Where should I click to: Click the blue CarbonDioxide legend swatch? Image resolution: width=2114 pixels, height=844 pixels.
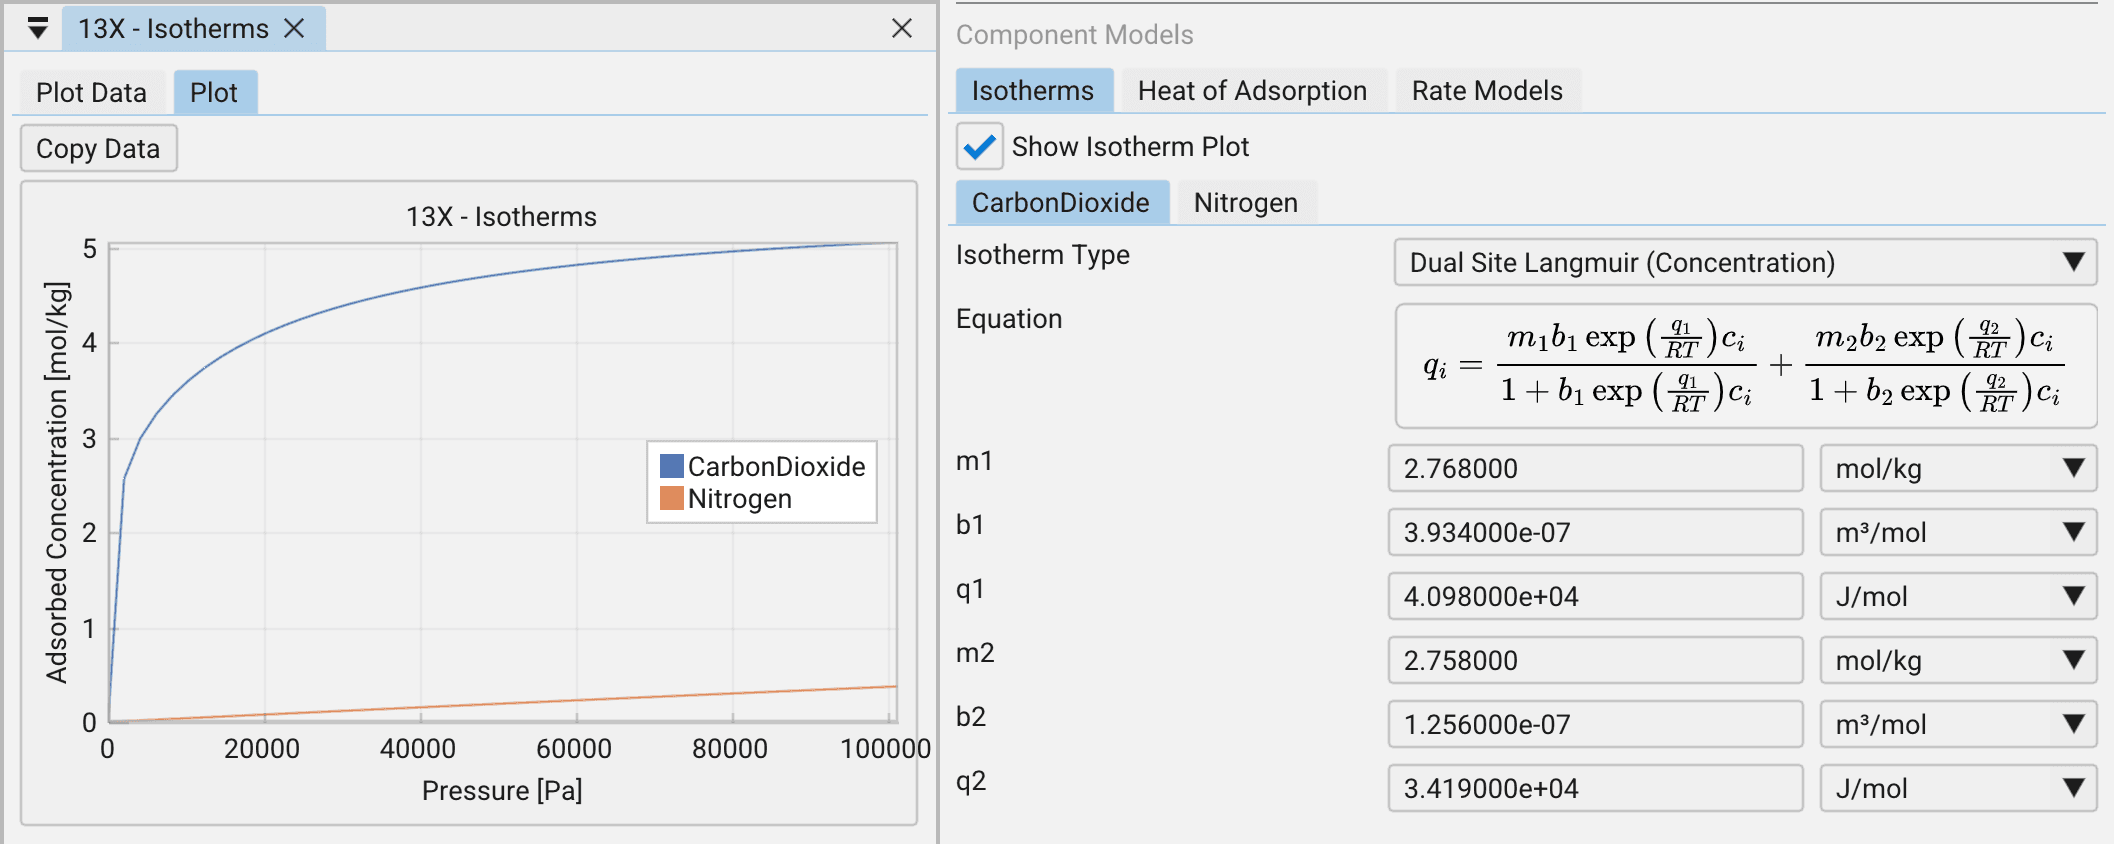[x=672, y=466]
